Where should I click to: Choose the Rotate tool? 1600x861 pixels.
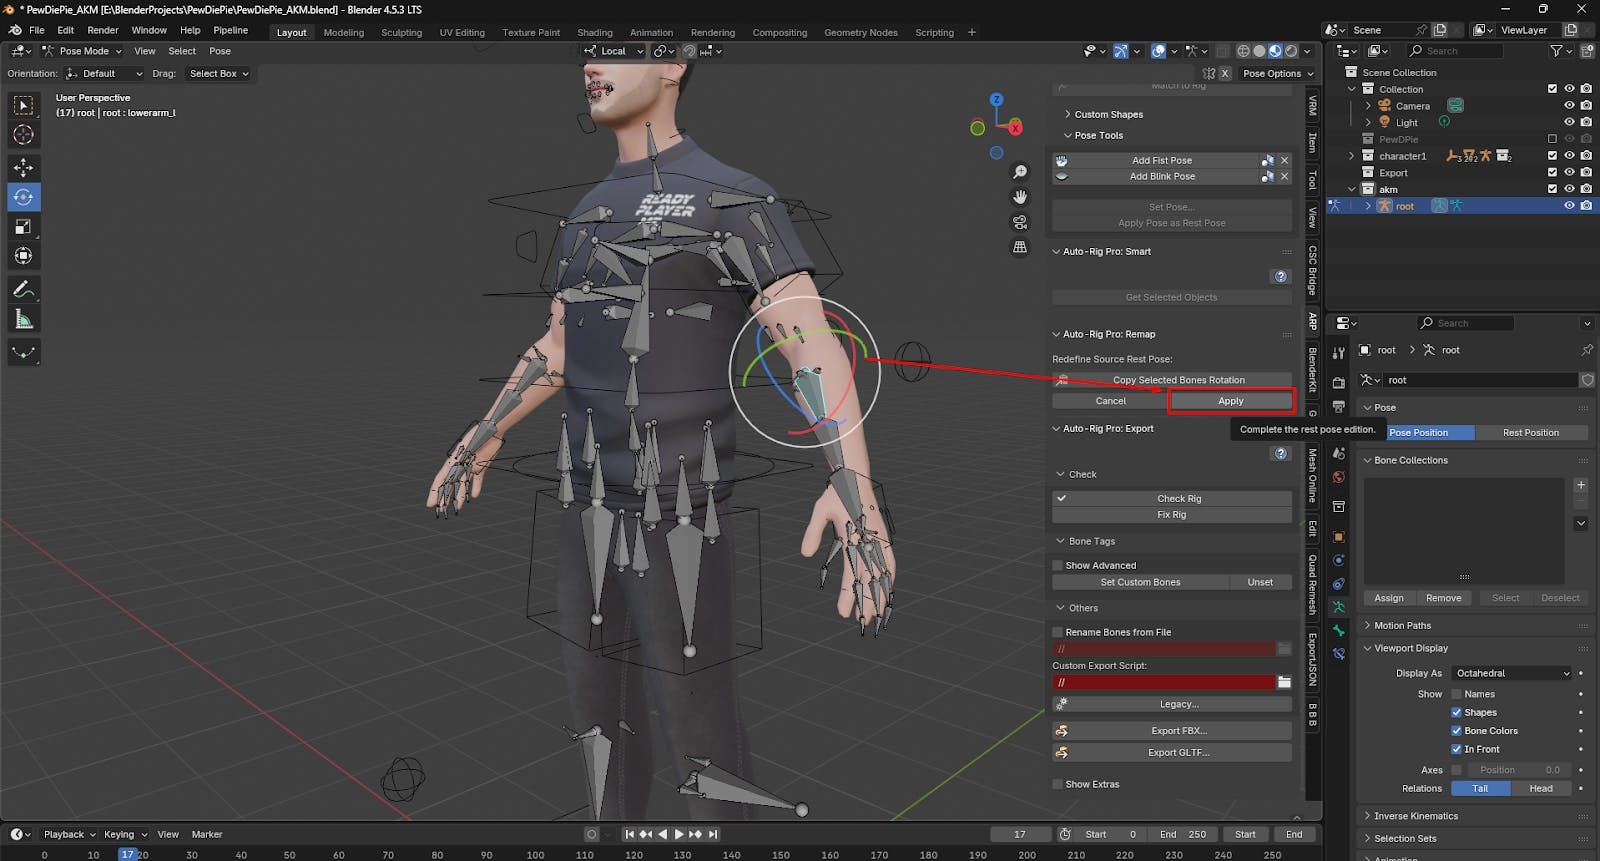click(x=24, y=197)
